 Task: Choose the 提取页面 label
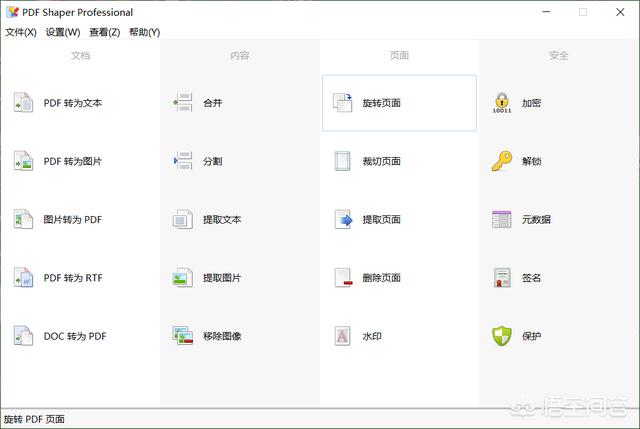(382, 220)
